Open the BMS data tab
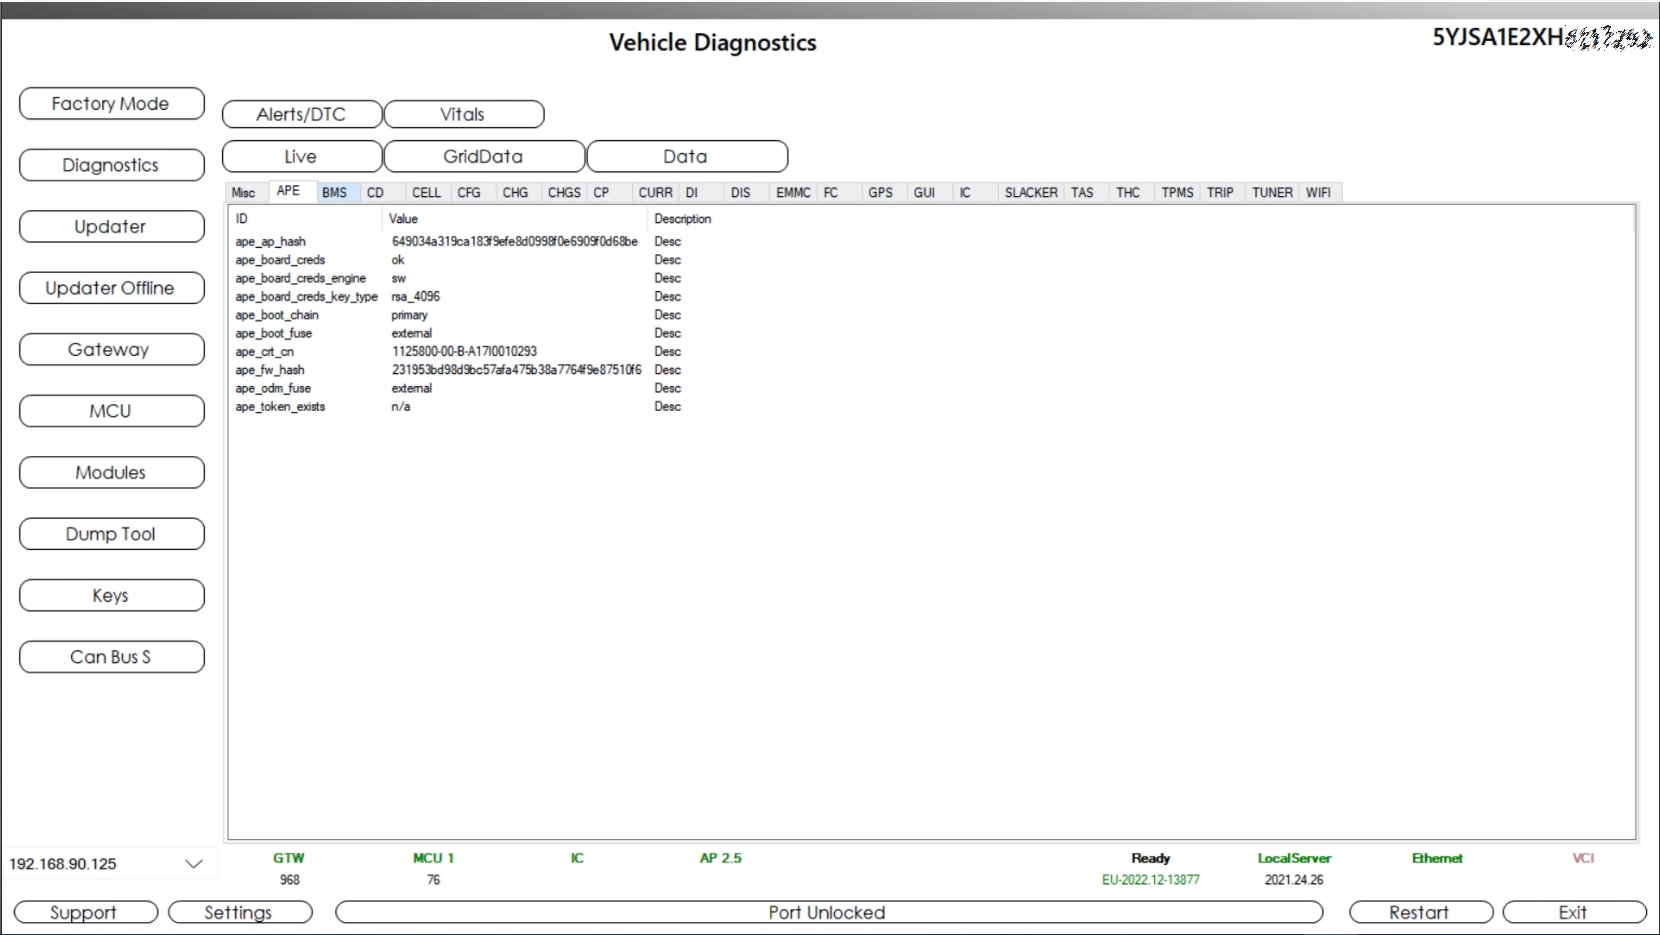Image resolution: width=1660 pixels, height=935 pixels. [335, 193]
